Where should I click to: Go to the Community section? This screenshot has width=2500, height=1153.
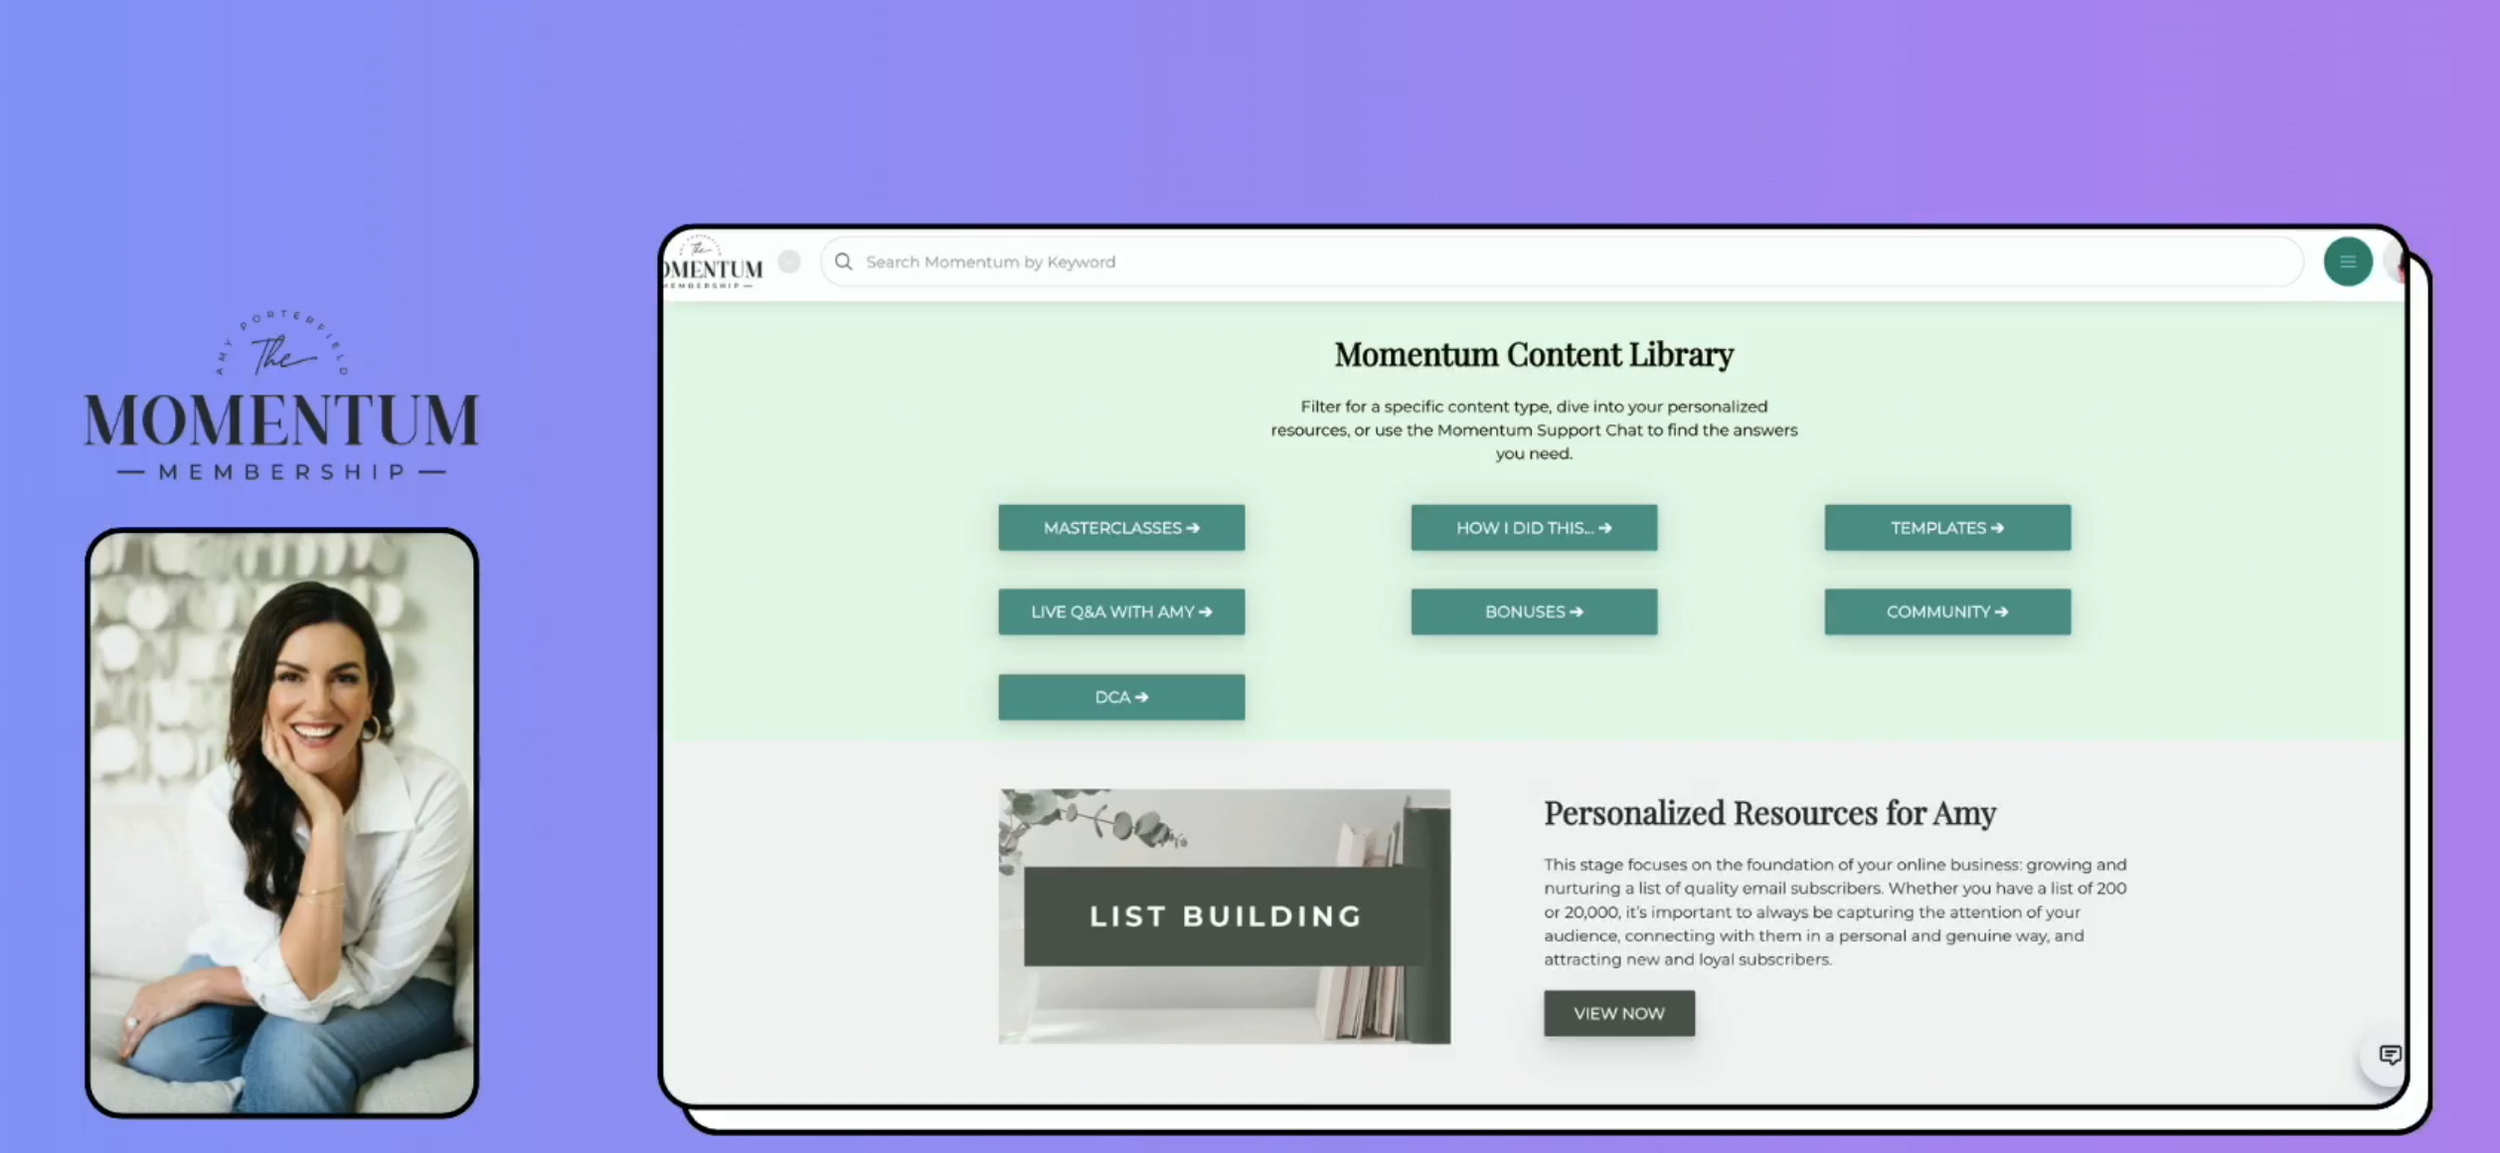(1947, 612)
